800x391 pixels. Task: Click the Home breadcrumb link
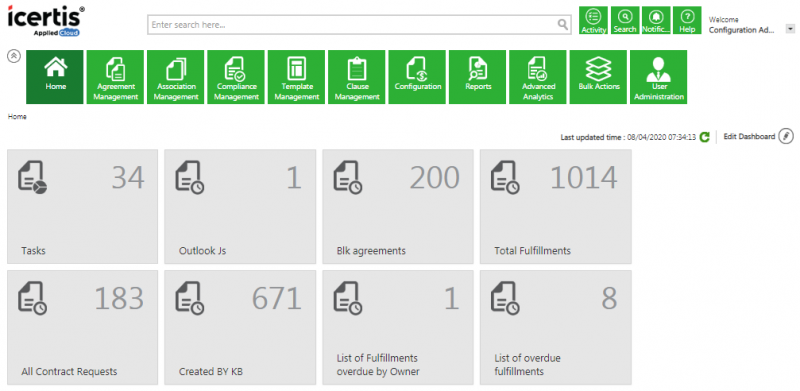17,117
